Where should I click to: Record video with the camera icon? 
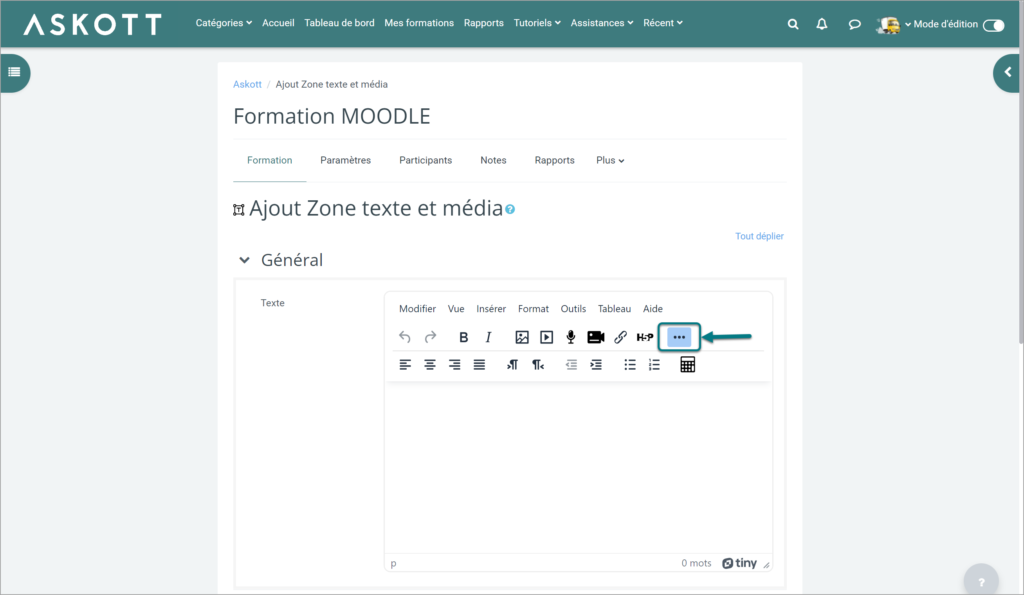coord(596,337)
